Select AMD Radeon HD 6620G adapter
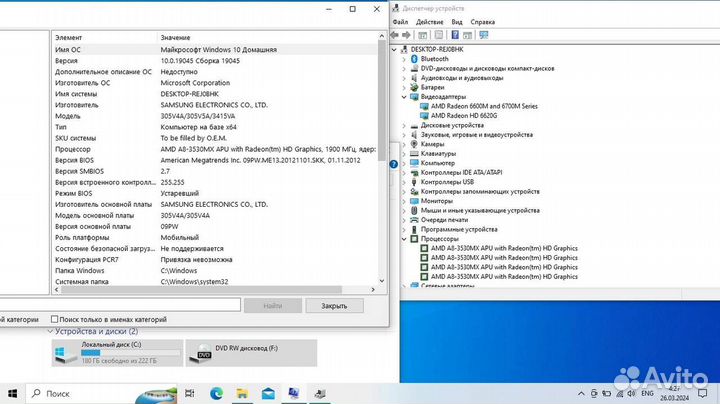The width and height of the screenshot is (720, 404). point(464,116)
